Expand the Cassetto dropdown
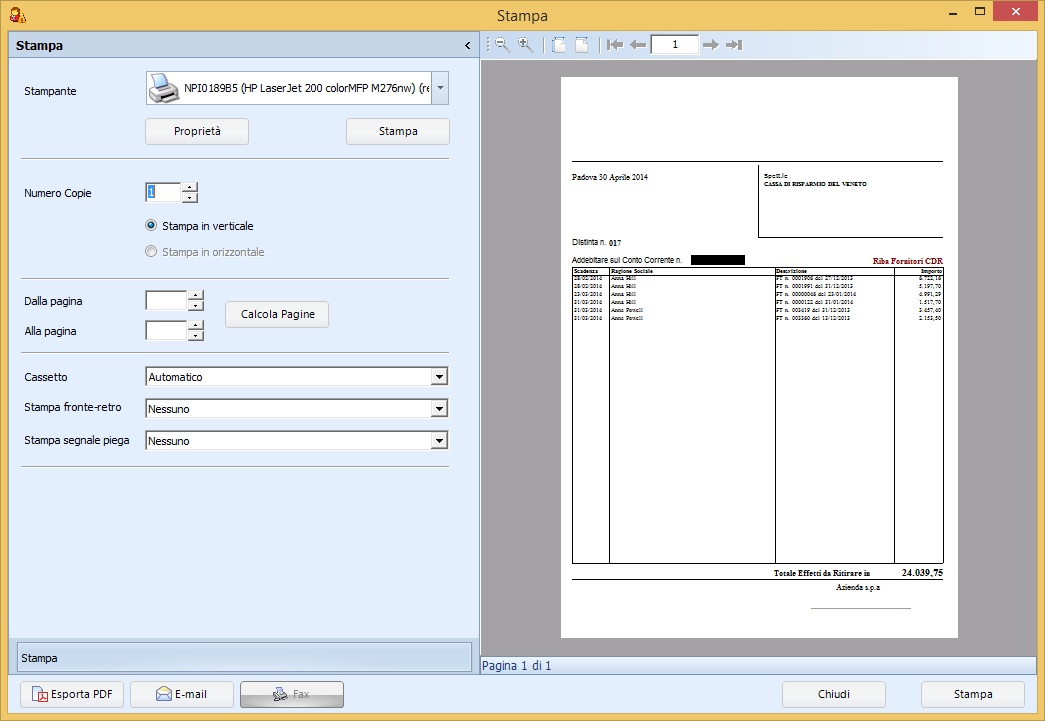 tap(438, 377)
